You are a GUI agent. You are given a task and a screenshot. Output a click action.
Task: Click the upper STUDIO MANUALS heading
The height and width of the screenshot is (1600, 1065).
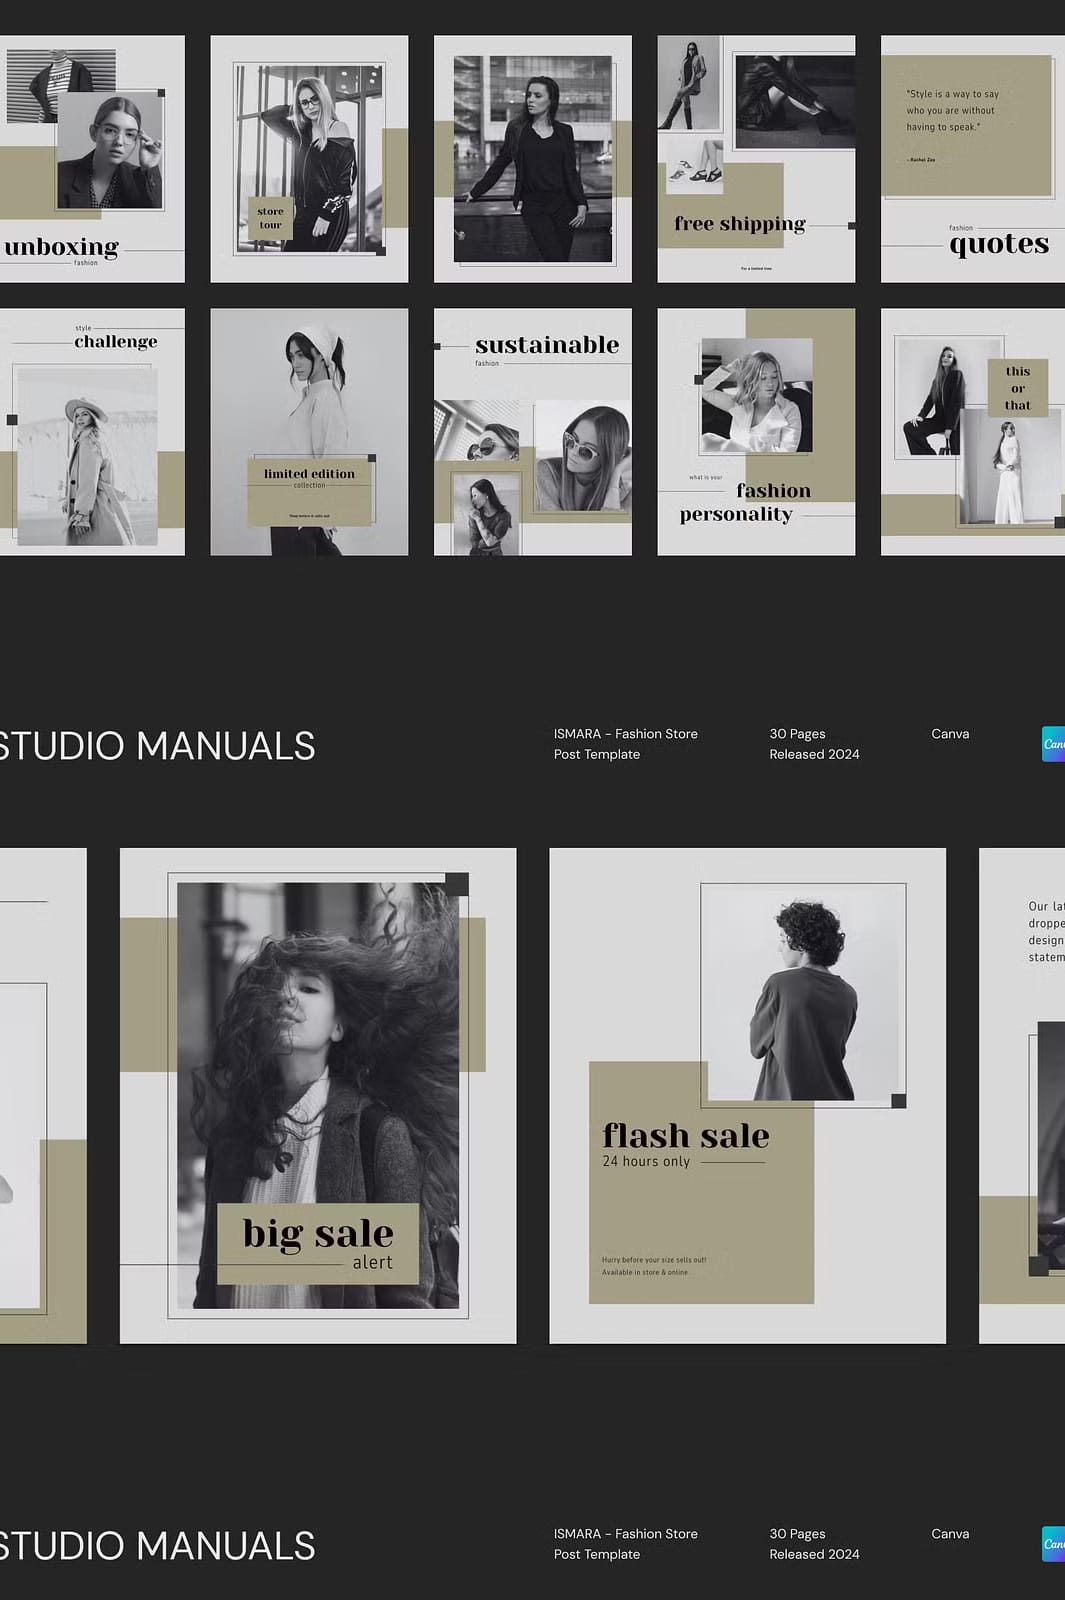[157, 746]
